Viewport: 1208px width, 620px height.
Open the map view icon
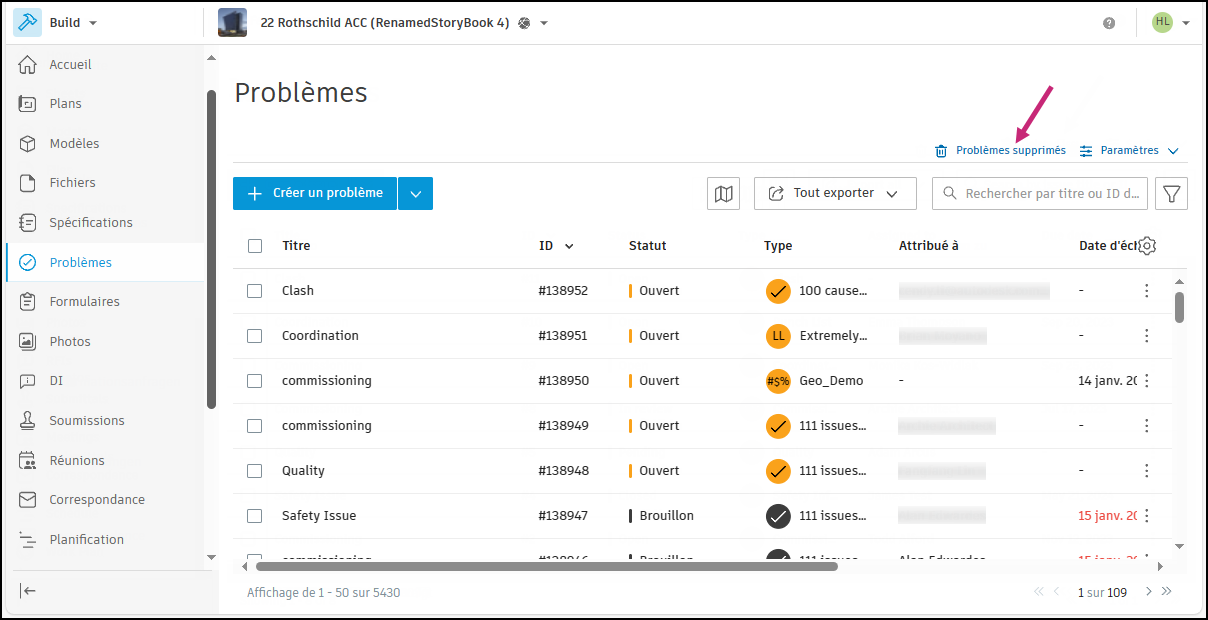(x=723, y=193)
